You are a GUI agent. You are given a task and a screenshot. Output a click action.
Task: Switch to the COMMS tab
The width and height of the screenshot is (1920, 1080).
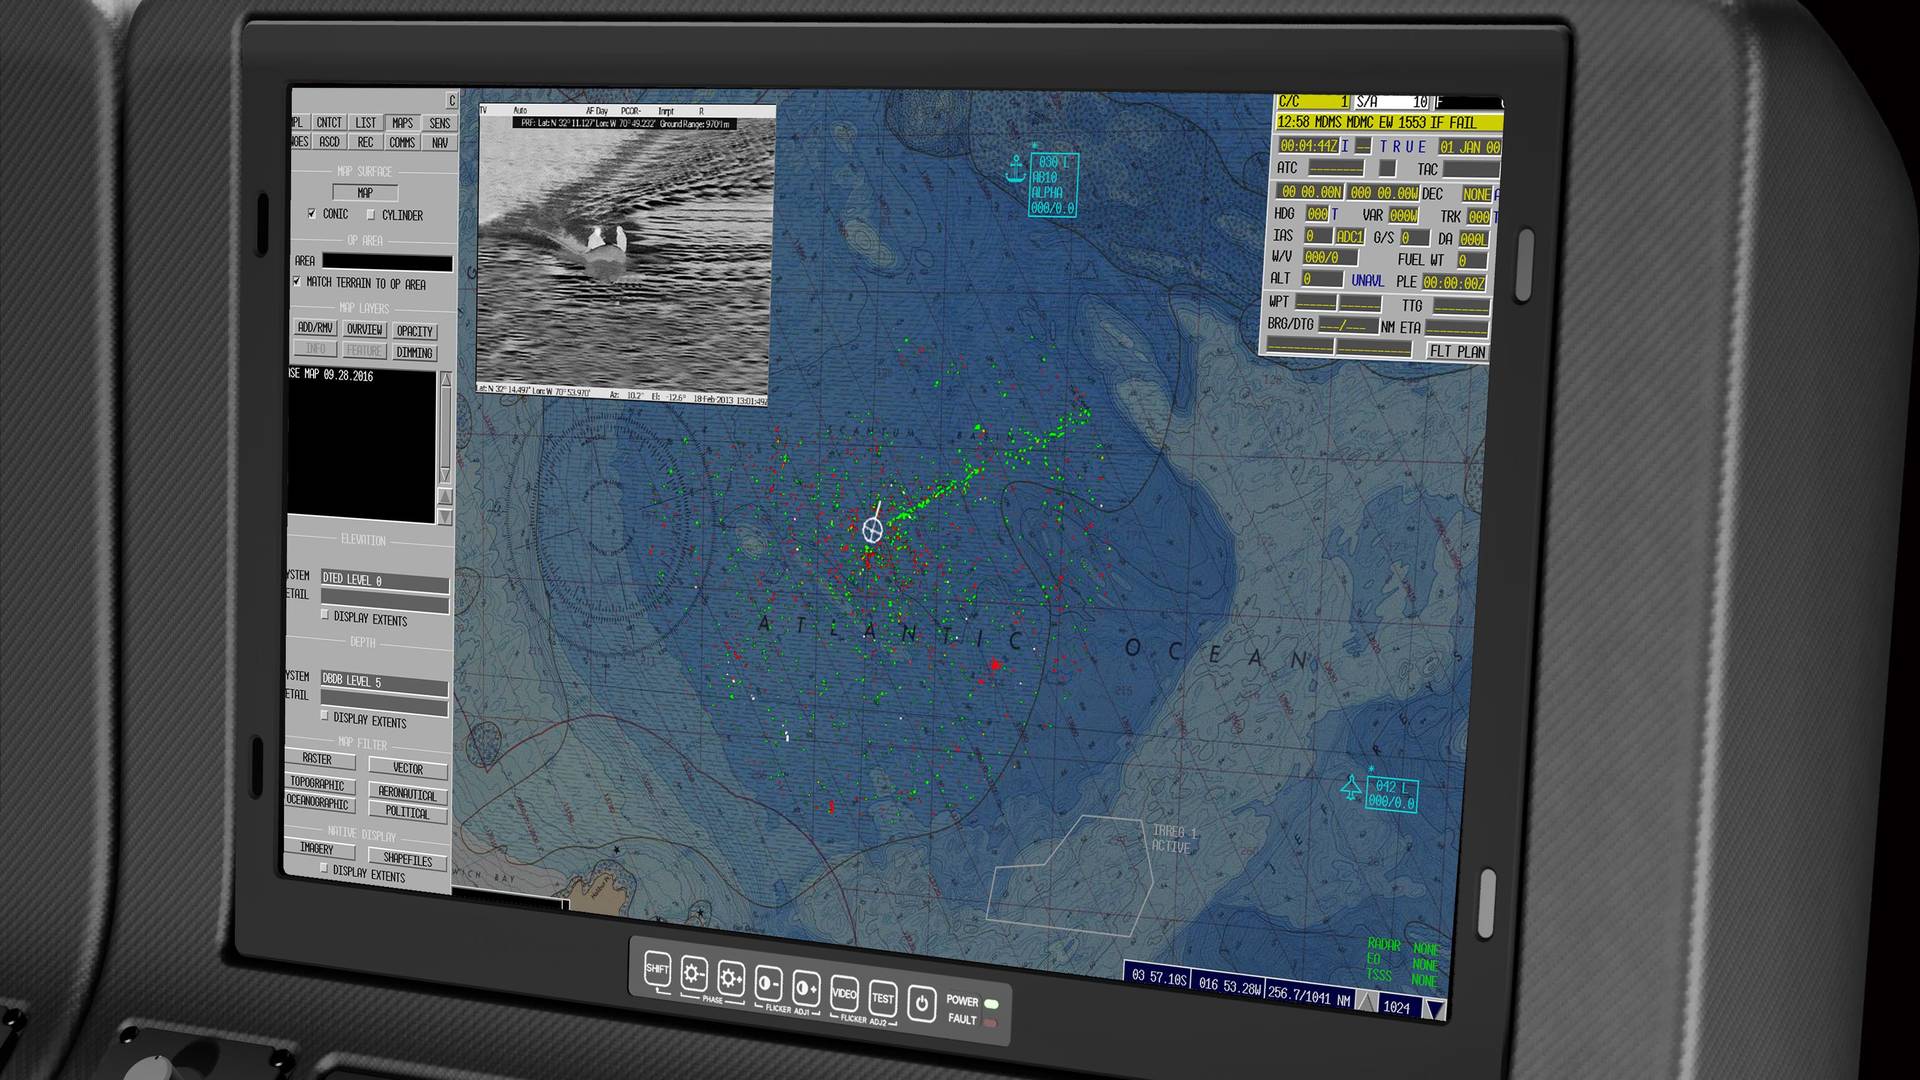[402, 142]
